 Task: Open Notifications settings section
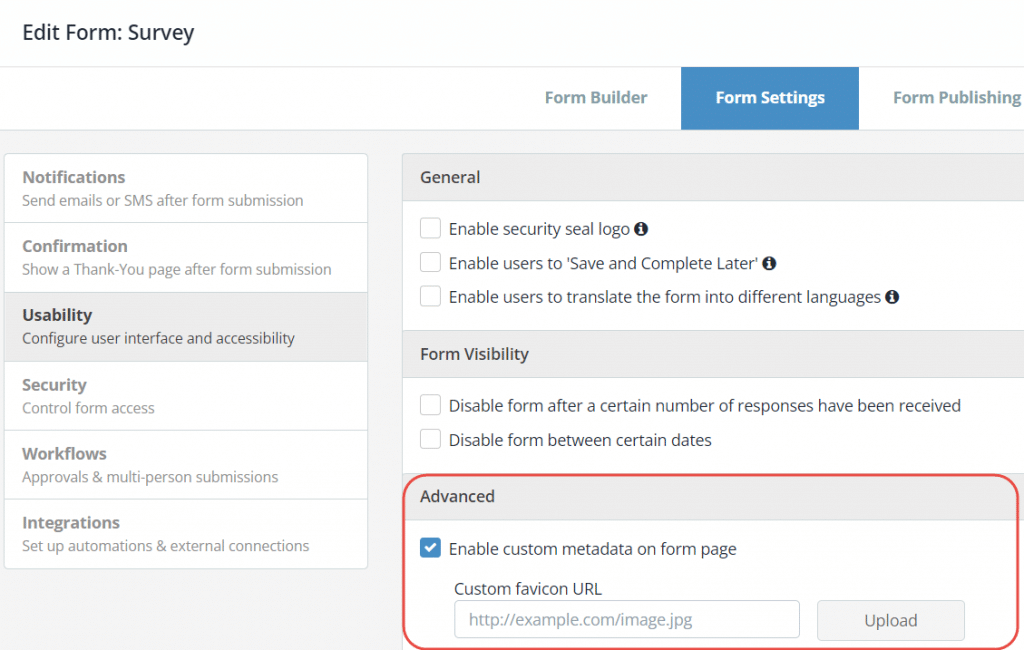click(x=186, y=188)
